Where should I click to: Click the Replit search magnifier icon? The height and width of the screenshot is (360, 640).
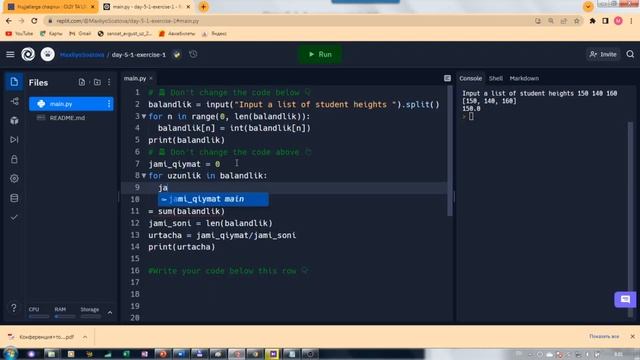[630, 54]
